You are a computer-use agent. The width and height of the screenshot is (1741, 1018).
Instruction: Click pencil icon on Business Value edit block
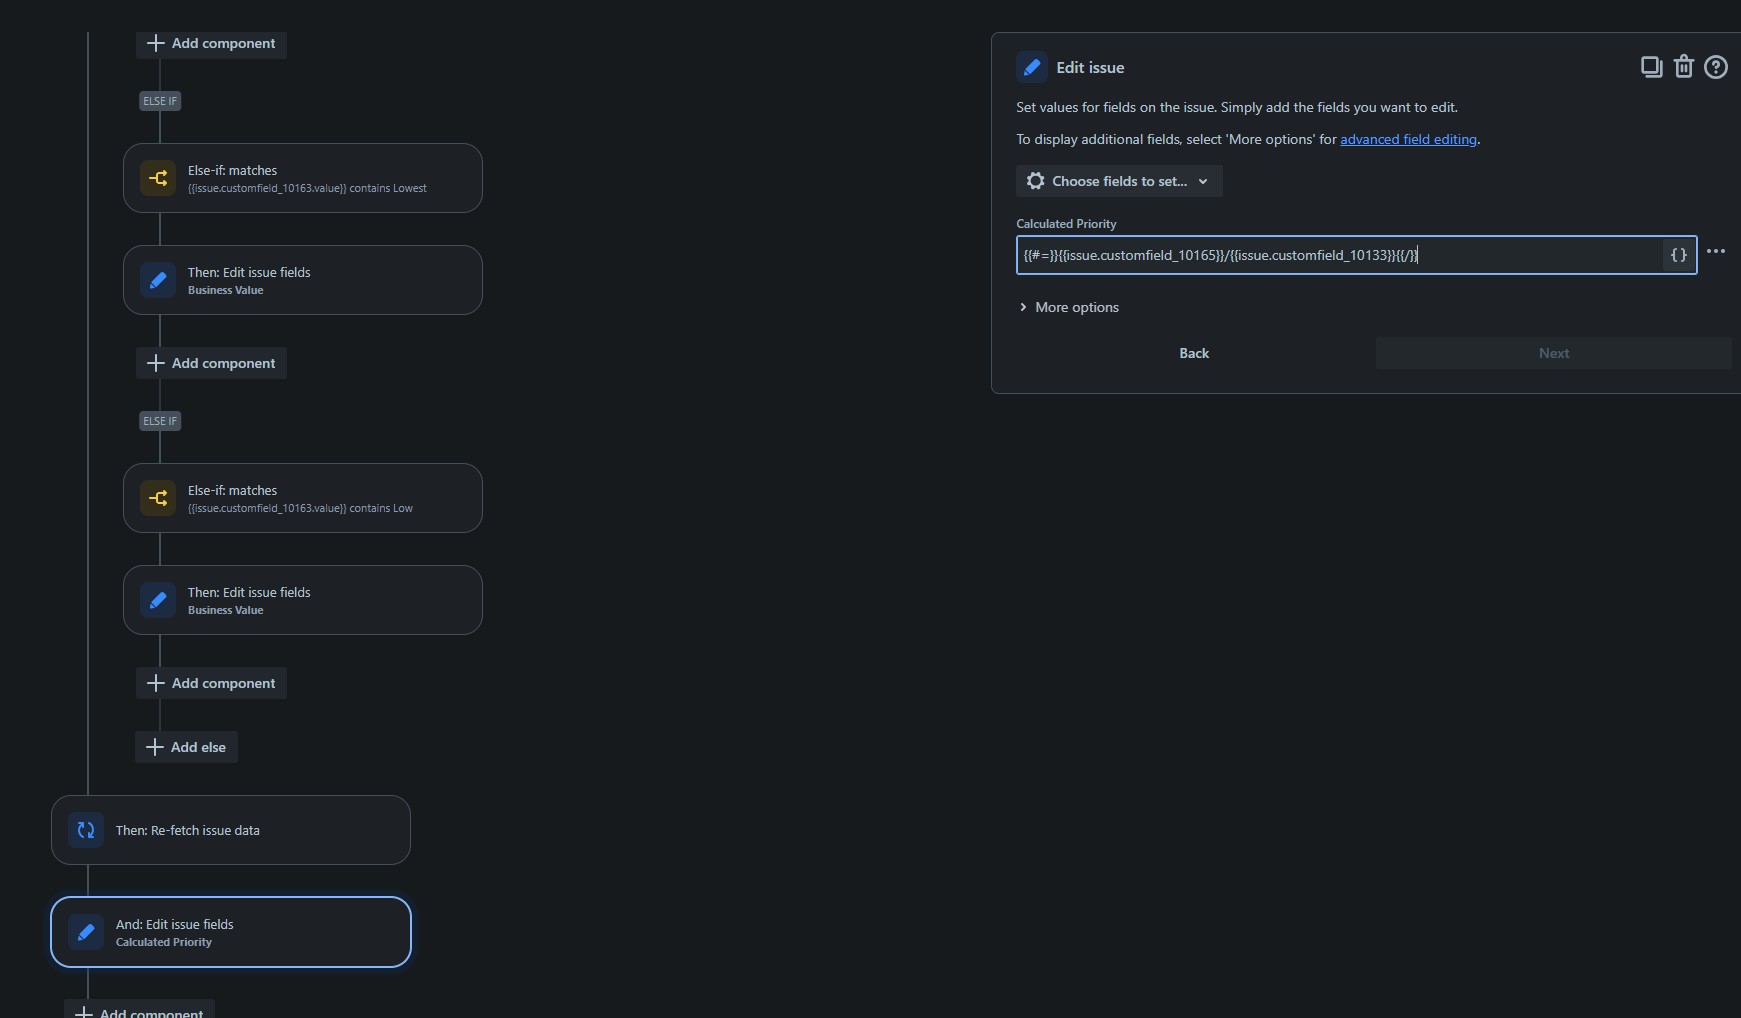tap(157, 279)
